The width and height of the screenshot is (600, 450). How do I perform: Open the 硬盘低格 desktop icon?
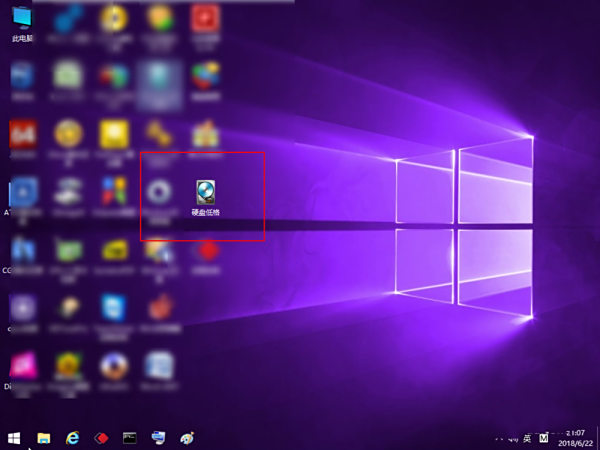(x=206, y=198)
